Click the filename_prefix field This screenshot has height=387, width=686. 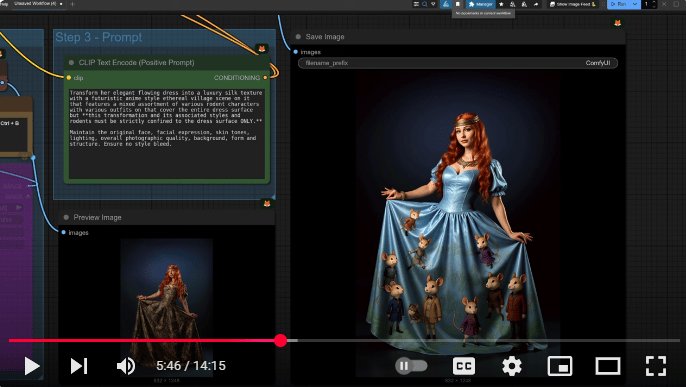click(x=458, y=63)
